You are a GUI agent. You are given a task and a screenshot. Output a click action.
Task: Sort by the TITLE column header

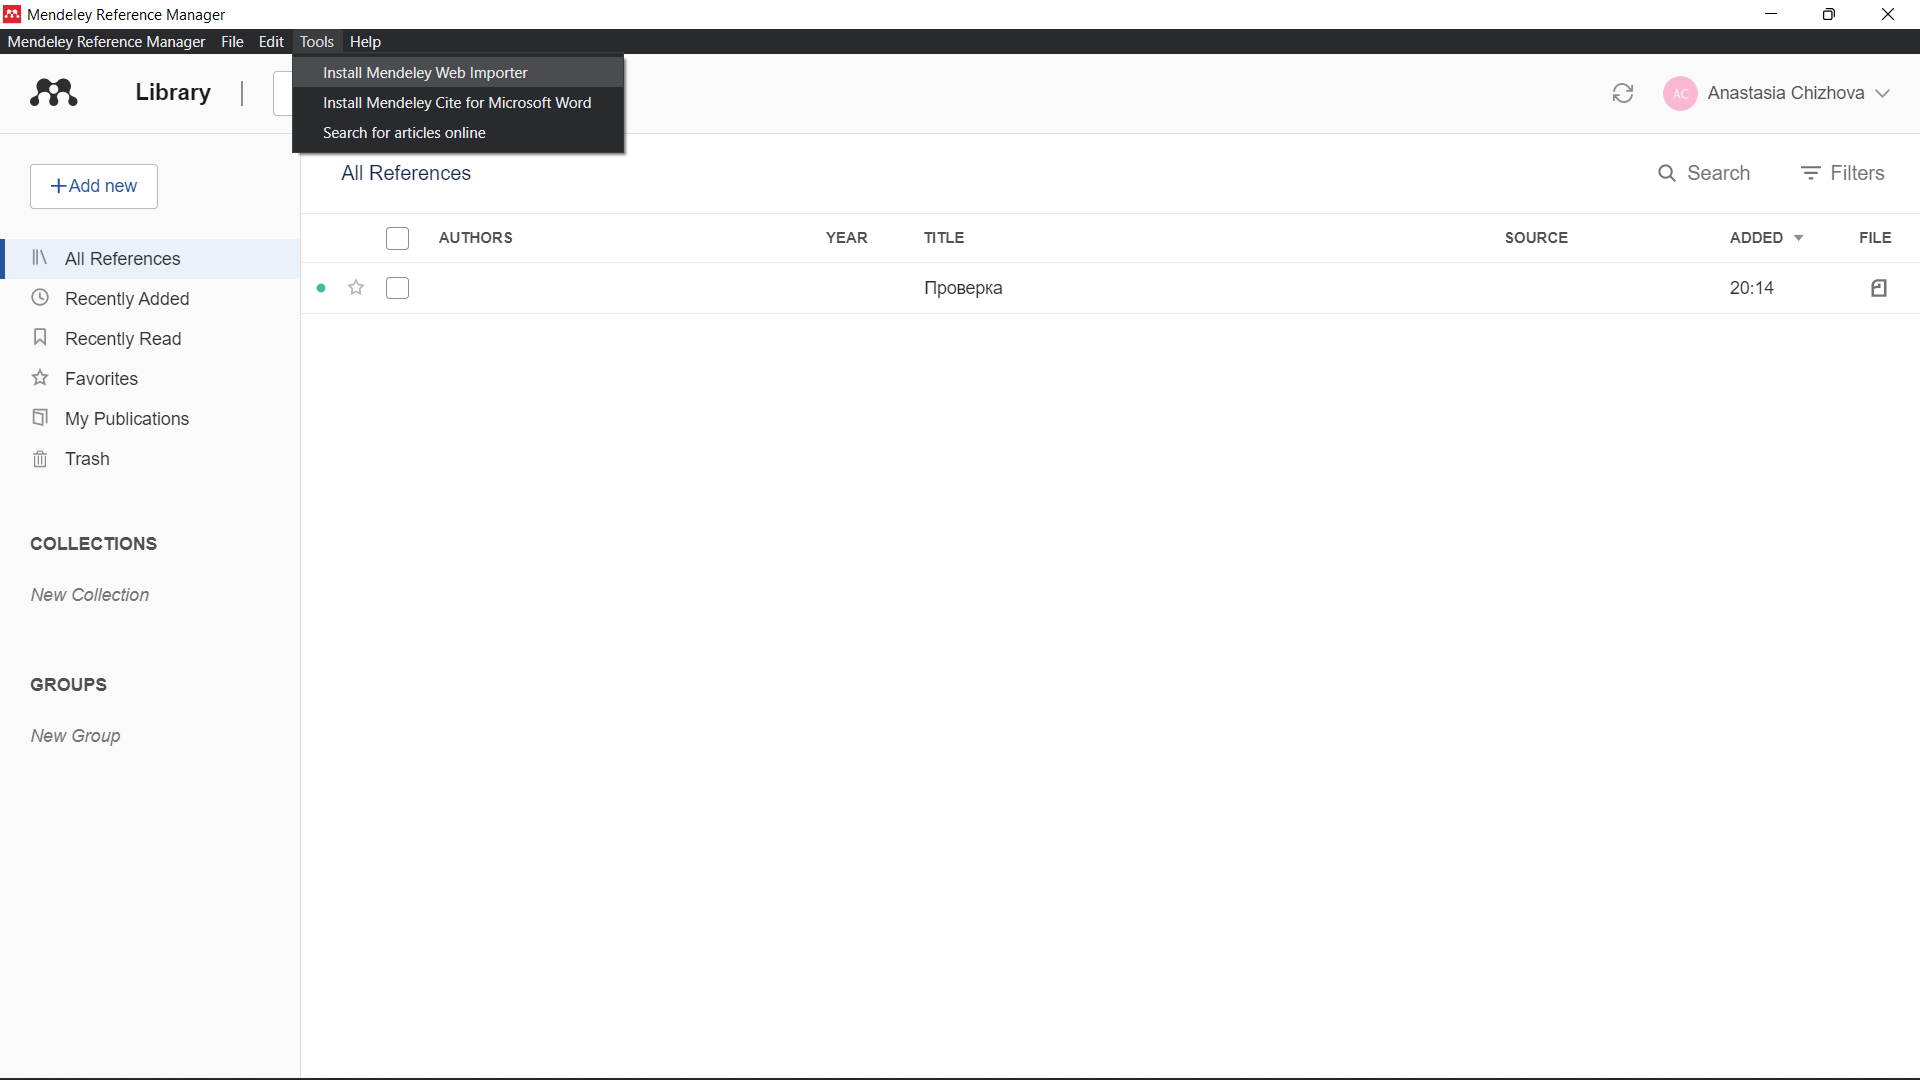(943, 238)
